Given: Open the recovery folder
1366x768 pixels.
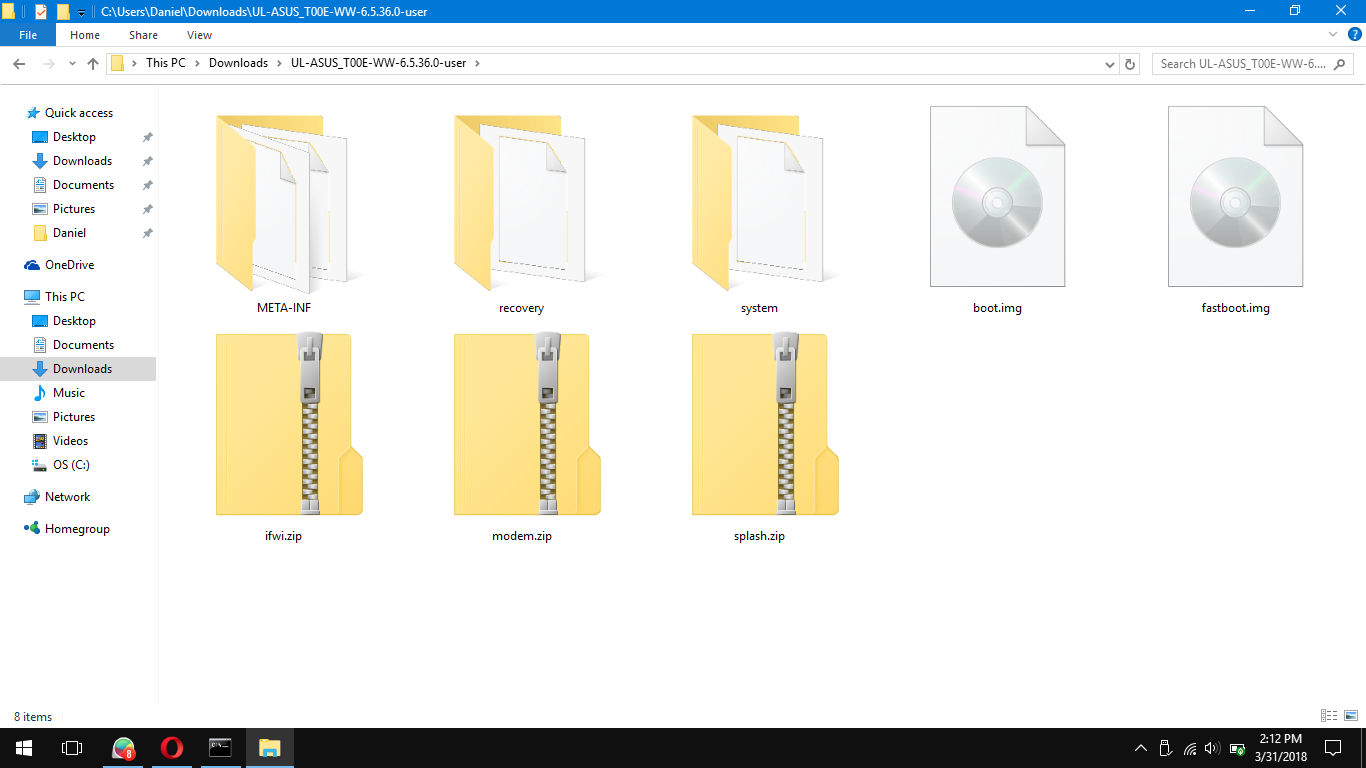Looking at the screenshot, I should click(x=521, y=200).
